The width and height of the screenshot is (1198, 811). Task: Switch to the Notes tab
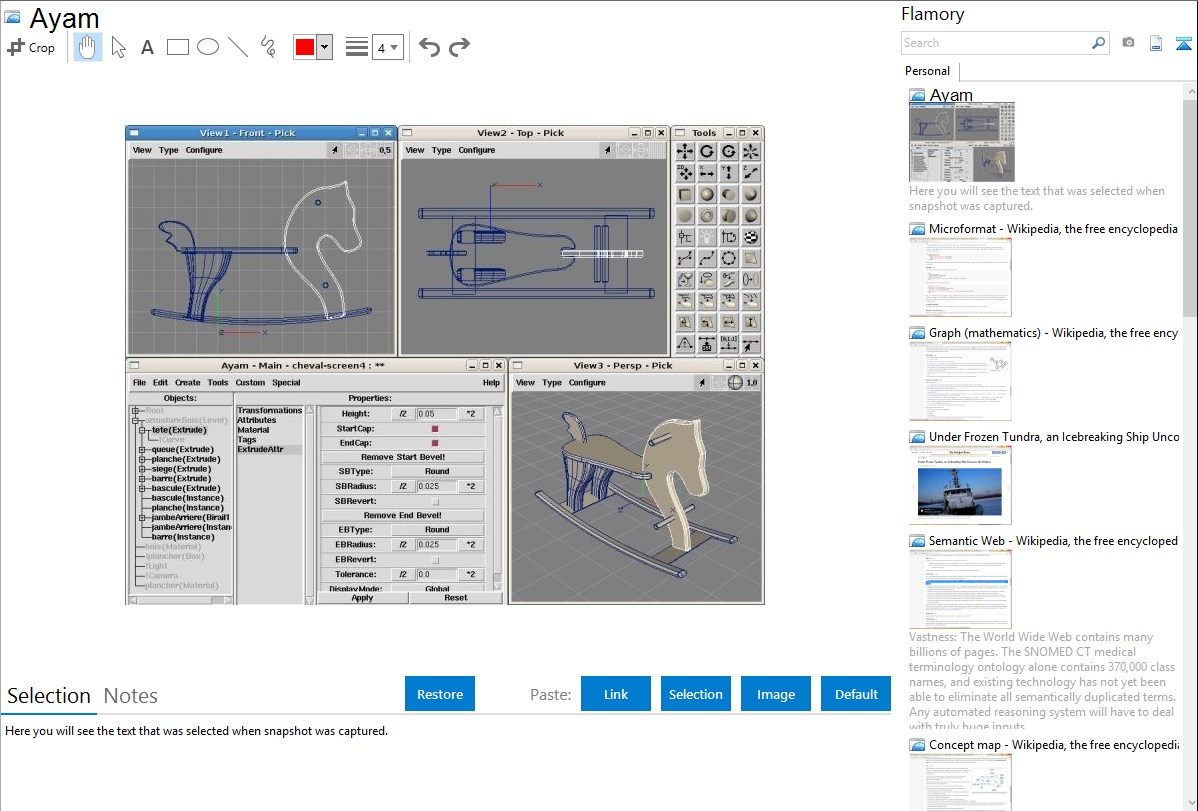(131, 696)
